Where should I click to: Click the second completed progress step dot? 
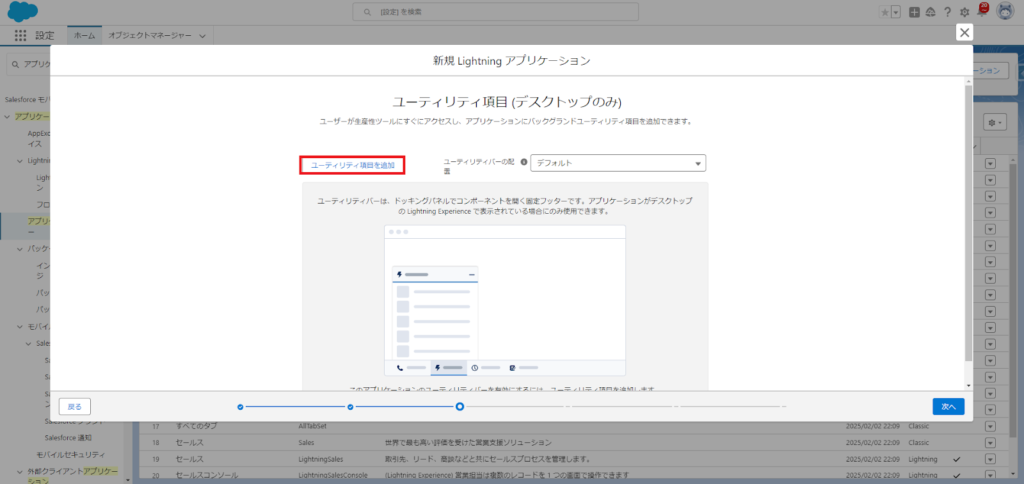tap(351, 406)
